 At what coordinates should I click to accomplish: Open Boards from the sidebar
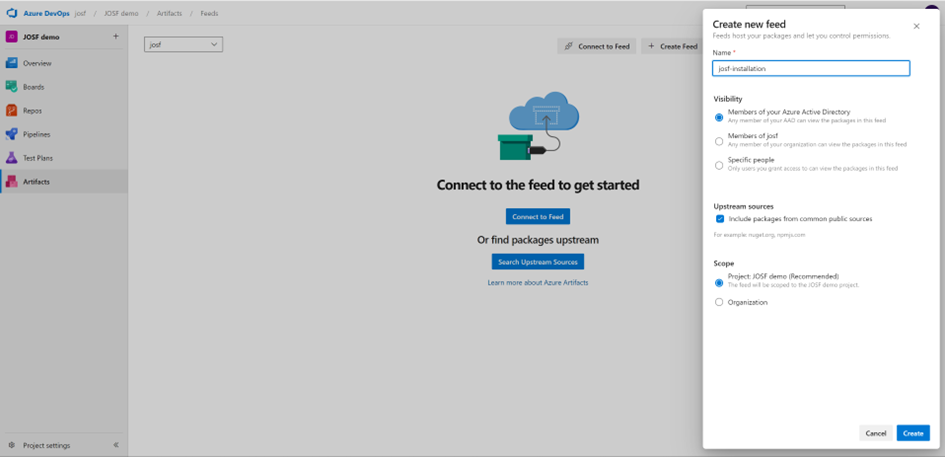[12, 87]
